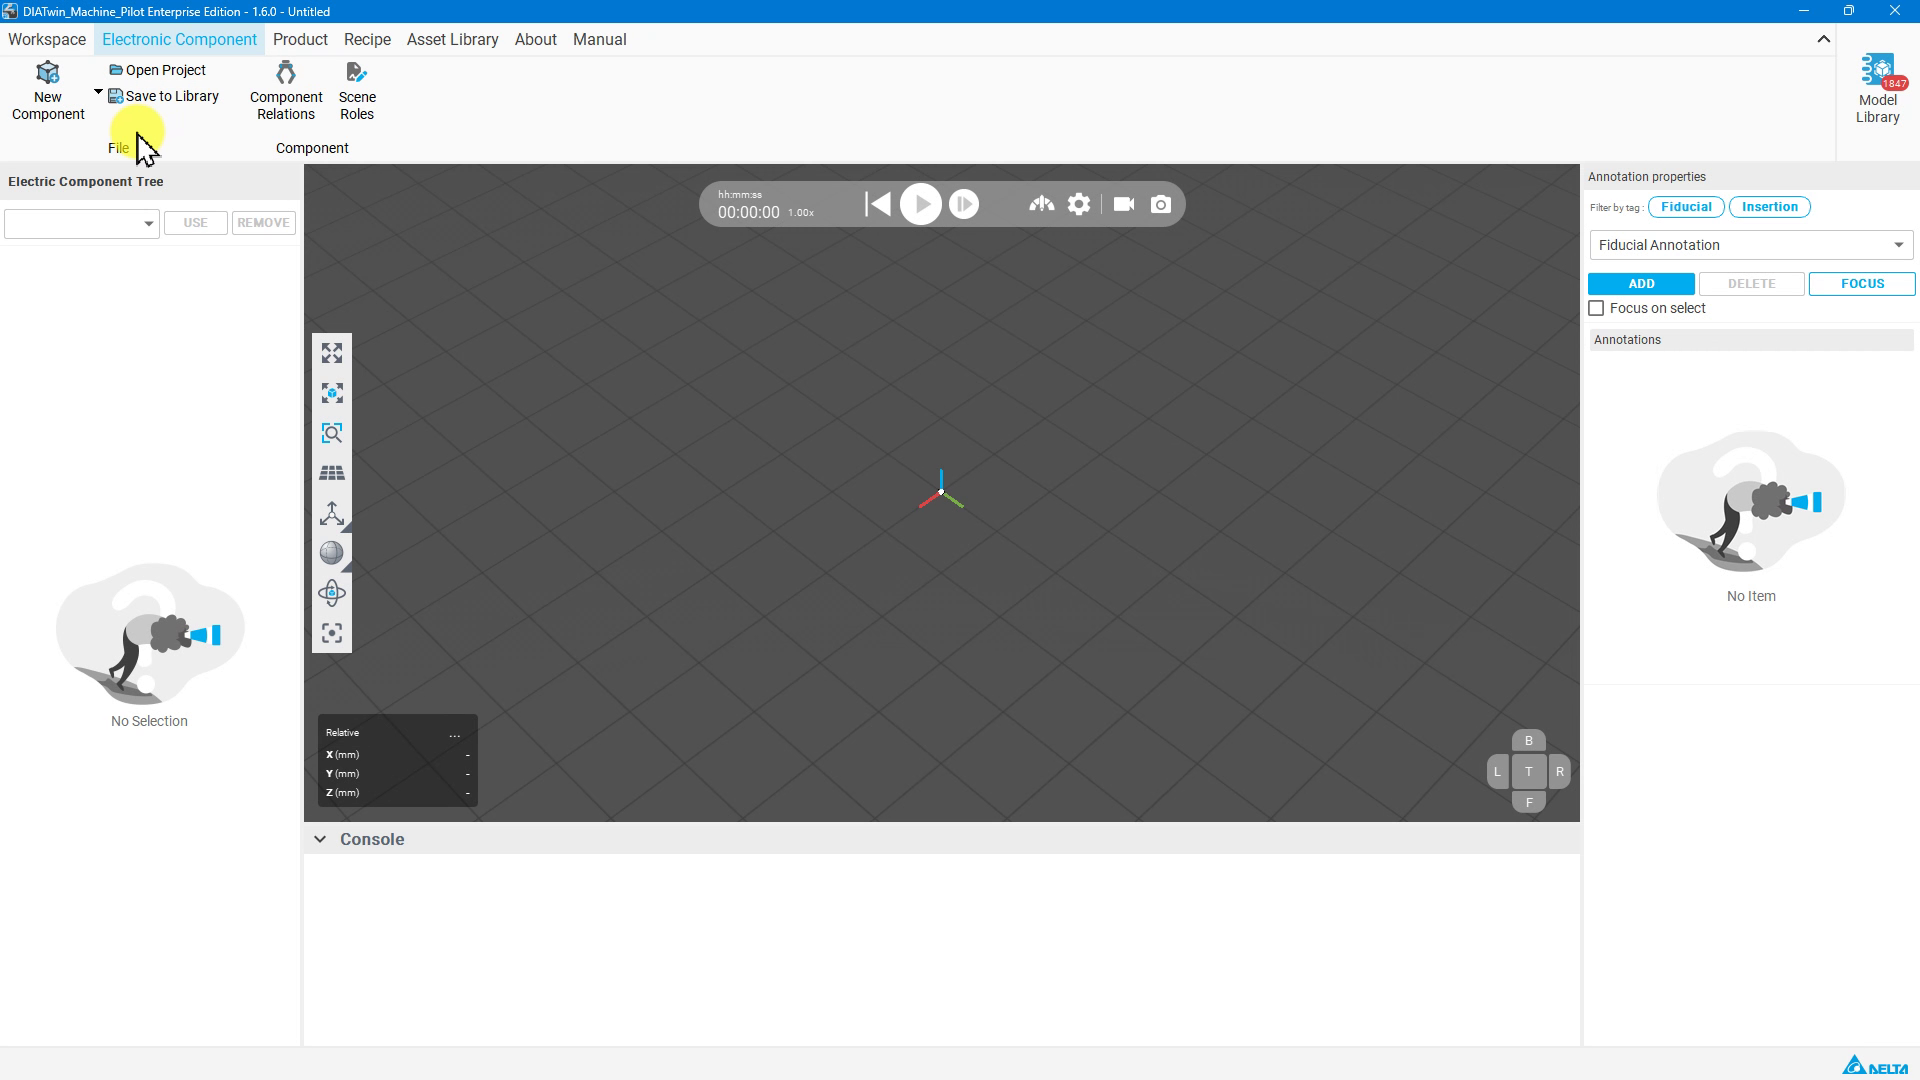Click the sphere render mode icon
Screen dimensions: 1920x1080
coord(332,553)
